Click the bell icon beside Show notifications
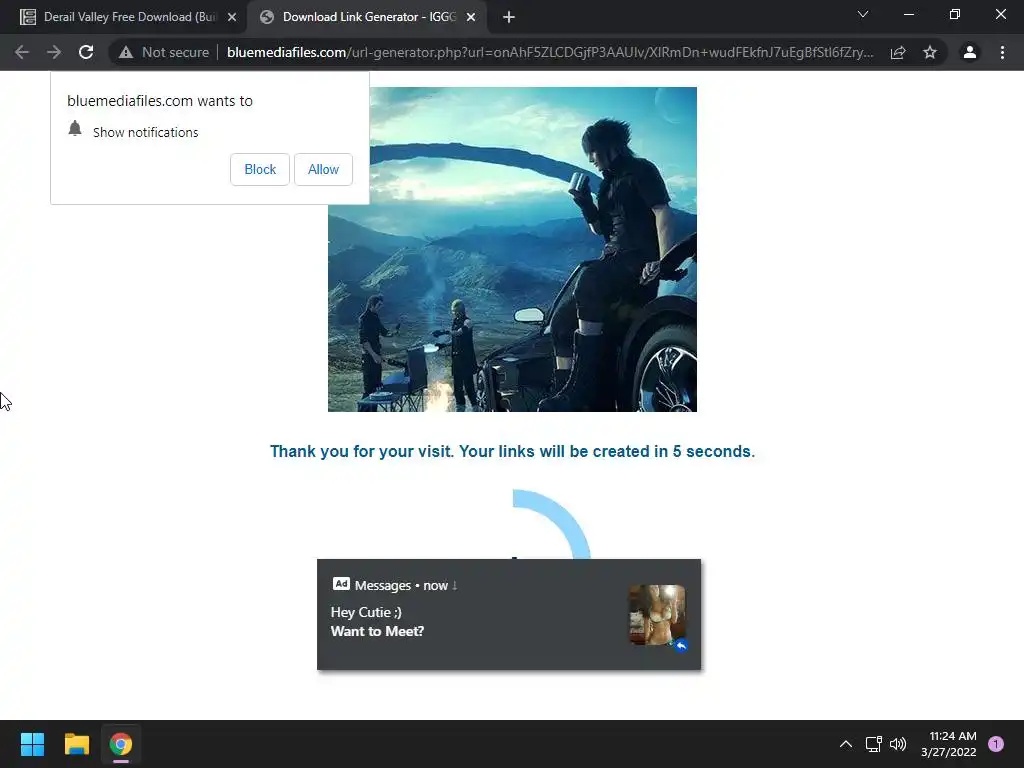Screen dimensions: 1024x768 pyautogui.click(x=75, y=129)
